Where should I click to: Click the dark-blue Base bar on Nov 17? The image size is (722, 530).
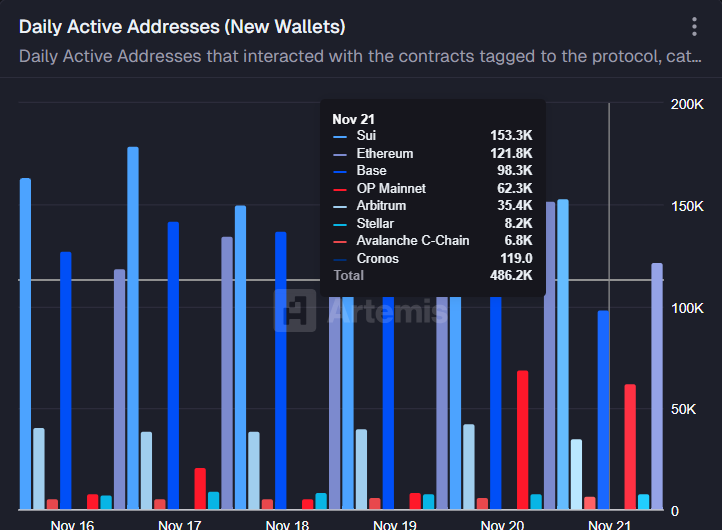click(x=173, y=366)
